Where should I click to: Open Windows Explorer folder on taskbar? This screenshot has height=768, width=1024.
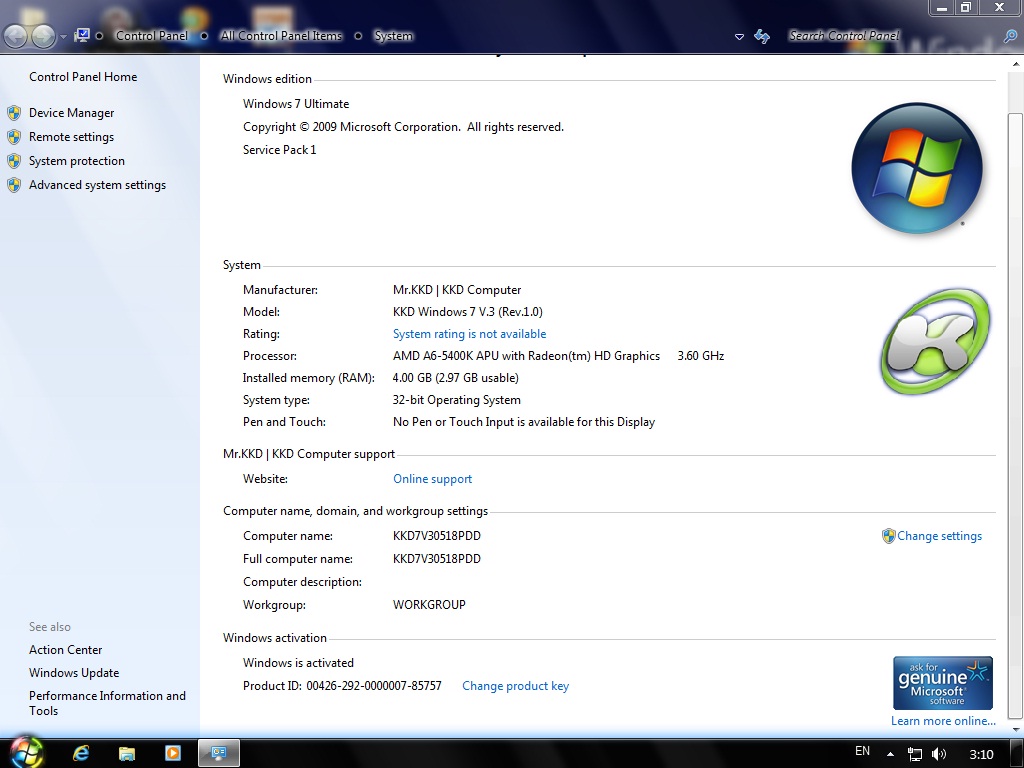point(127,754)
